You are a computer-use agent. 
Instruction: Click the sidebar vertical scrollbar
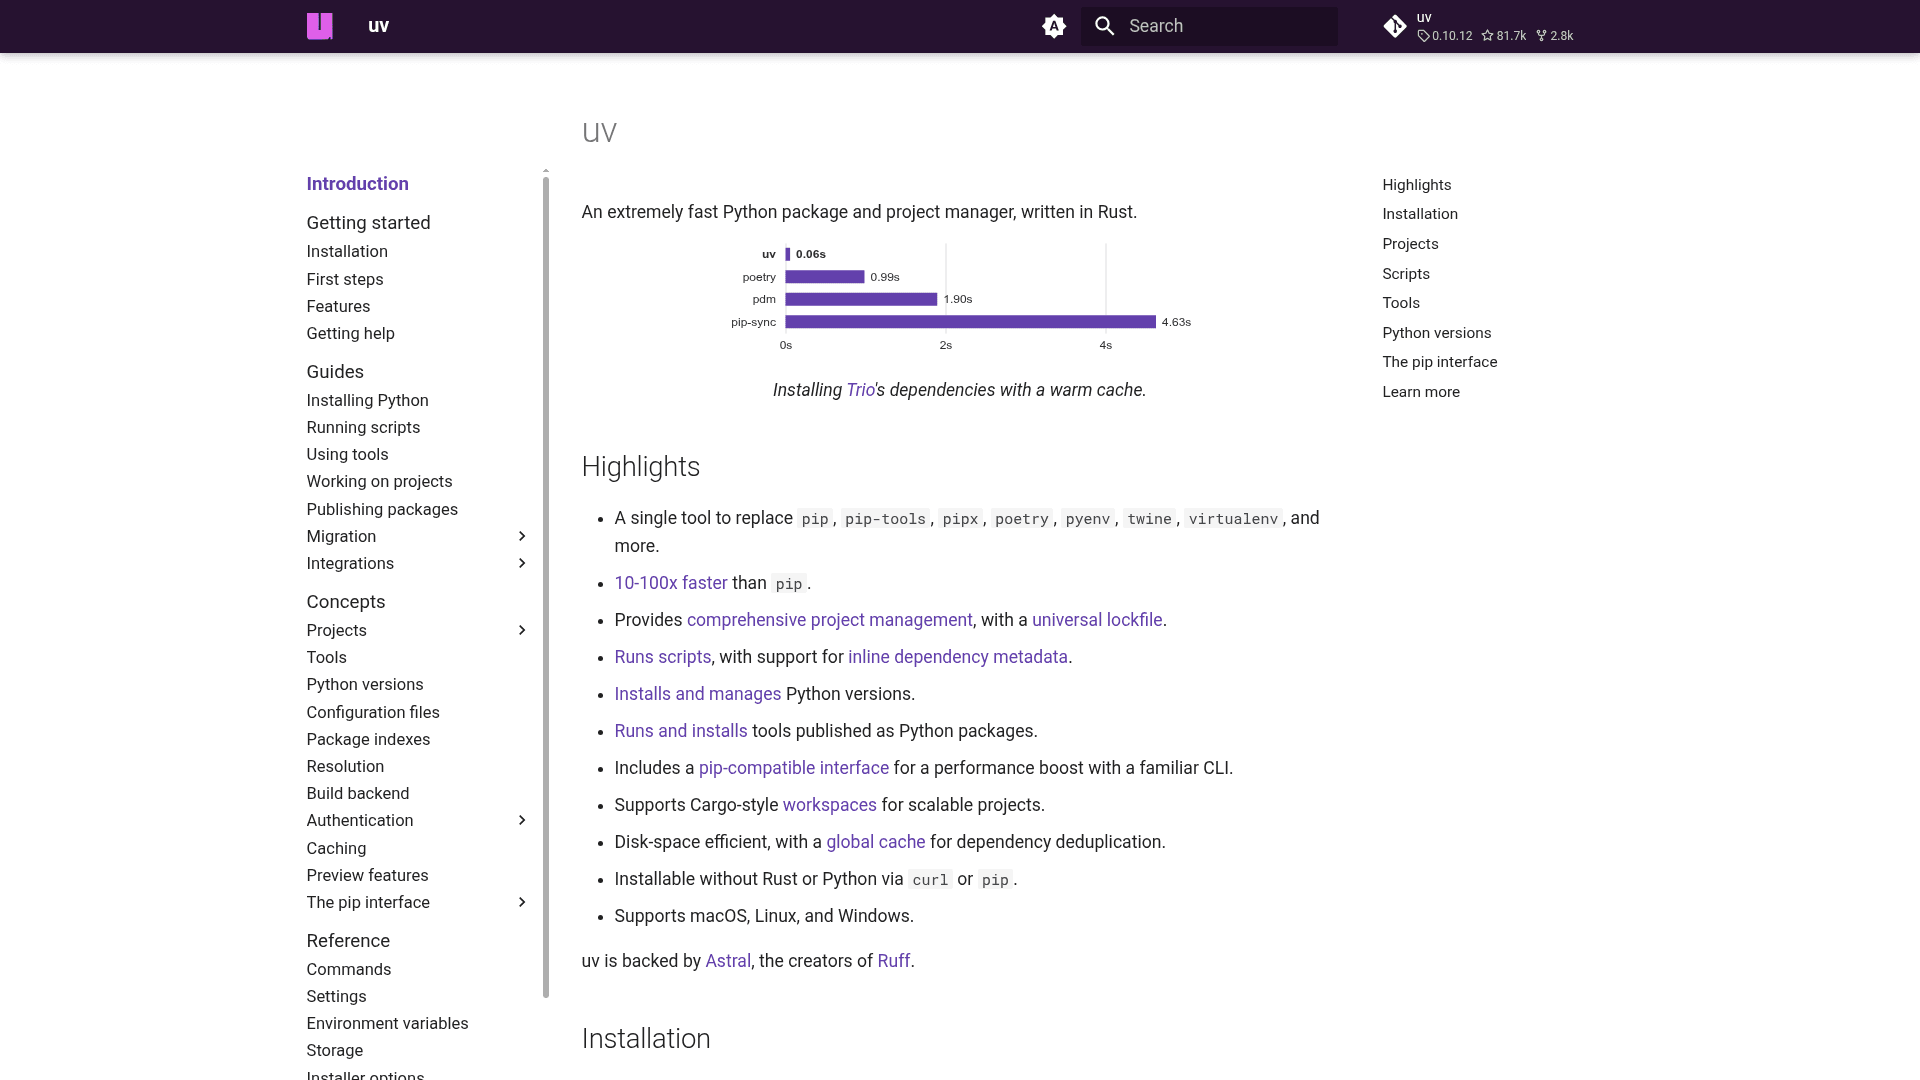tap(546, 585)
